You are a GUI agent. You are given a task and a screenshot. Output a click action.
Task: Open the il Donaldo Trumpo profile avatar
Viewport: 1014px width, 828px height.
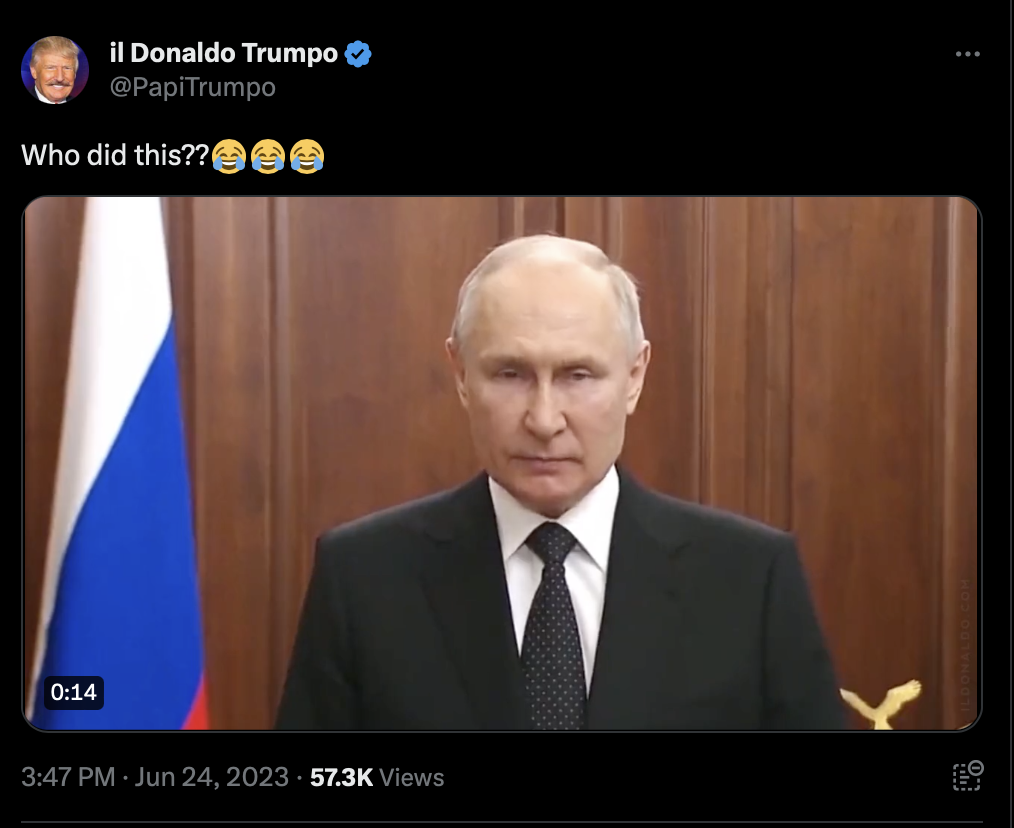55,70
